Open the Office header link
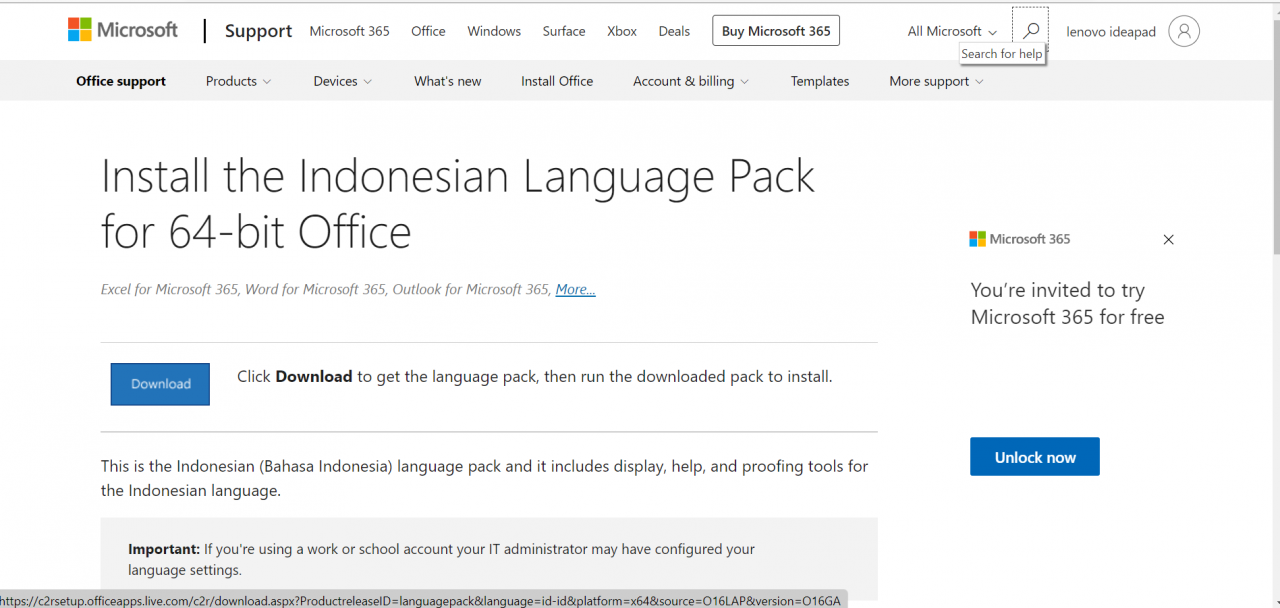 (428, 31)
